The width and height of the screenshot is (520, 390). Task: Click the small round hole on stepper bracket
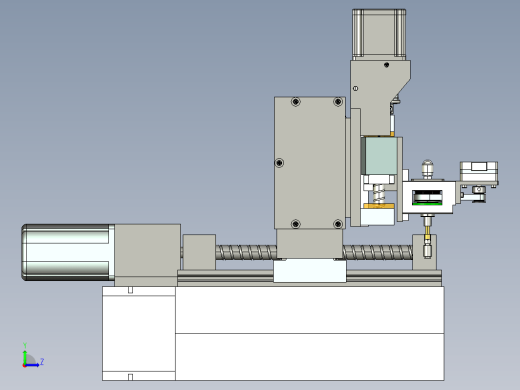pos(355,88)
